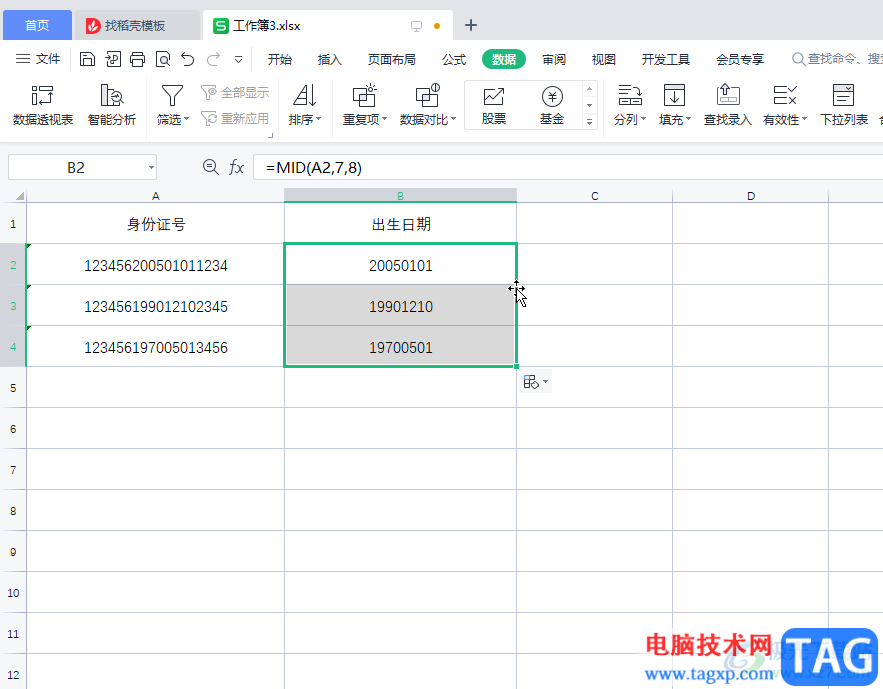Open filter group dialog launcher
This screenshot has width=883, height=689.
(x=271, y=135)
